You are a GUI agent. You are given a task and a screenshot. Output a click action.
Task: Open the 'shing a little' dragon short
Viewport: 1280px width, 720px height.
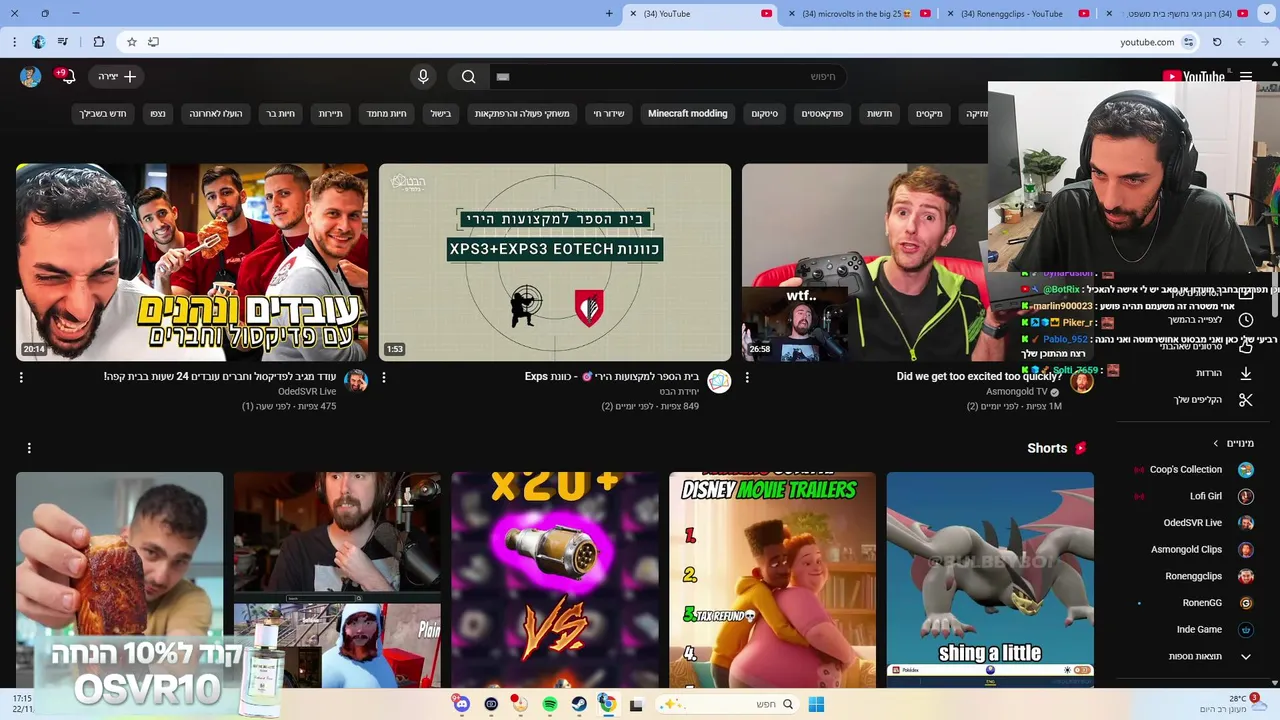[x=990, y=580]
